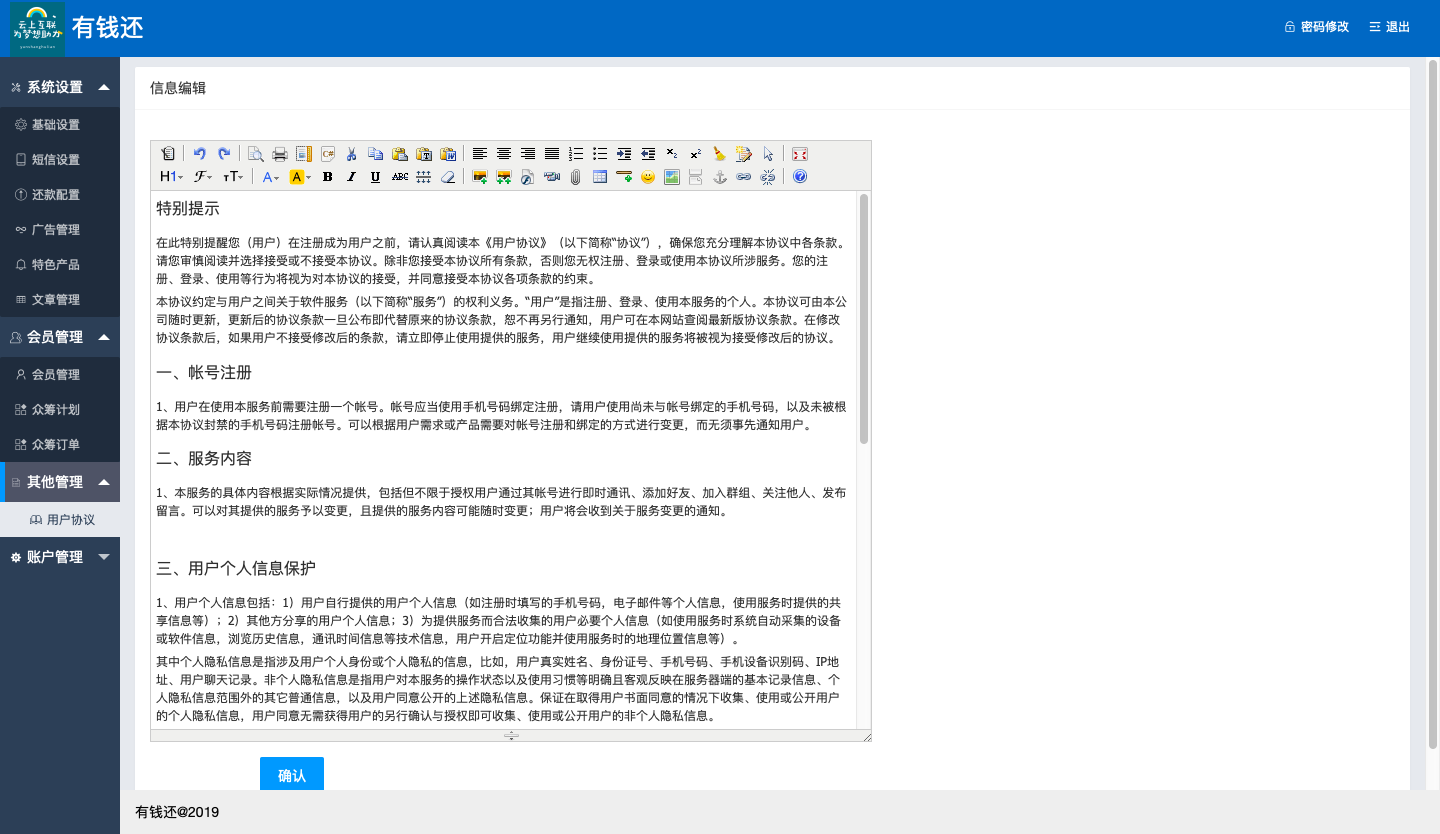Insert a table using the table icon
1440x834 pixels.
[x=600, y=177]
